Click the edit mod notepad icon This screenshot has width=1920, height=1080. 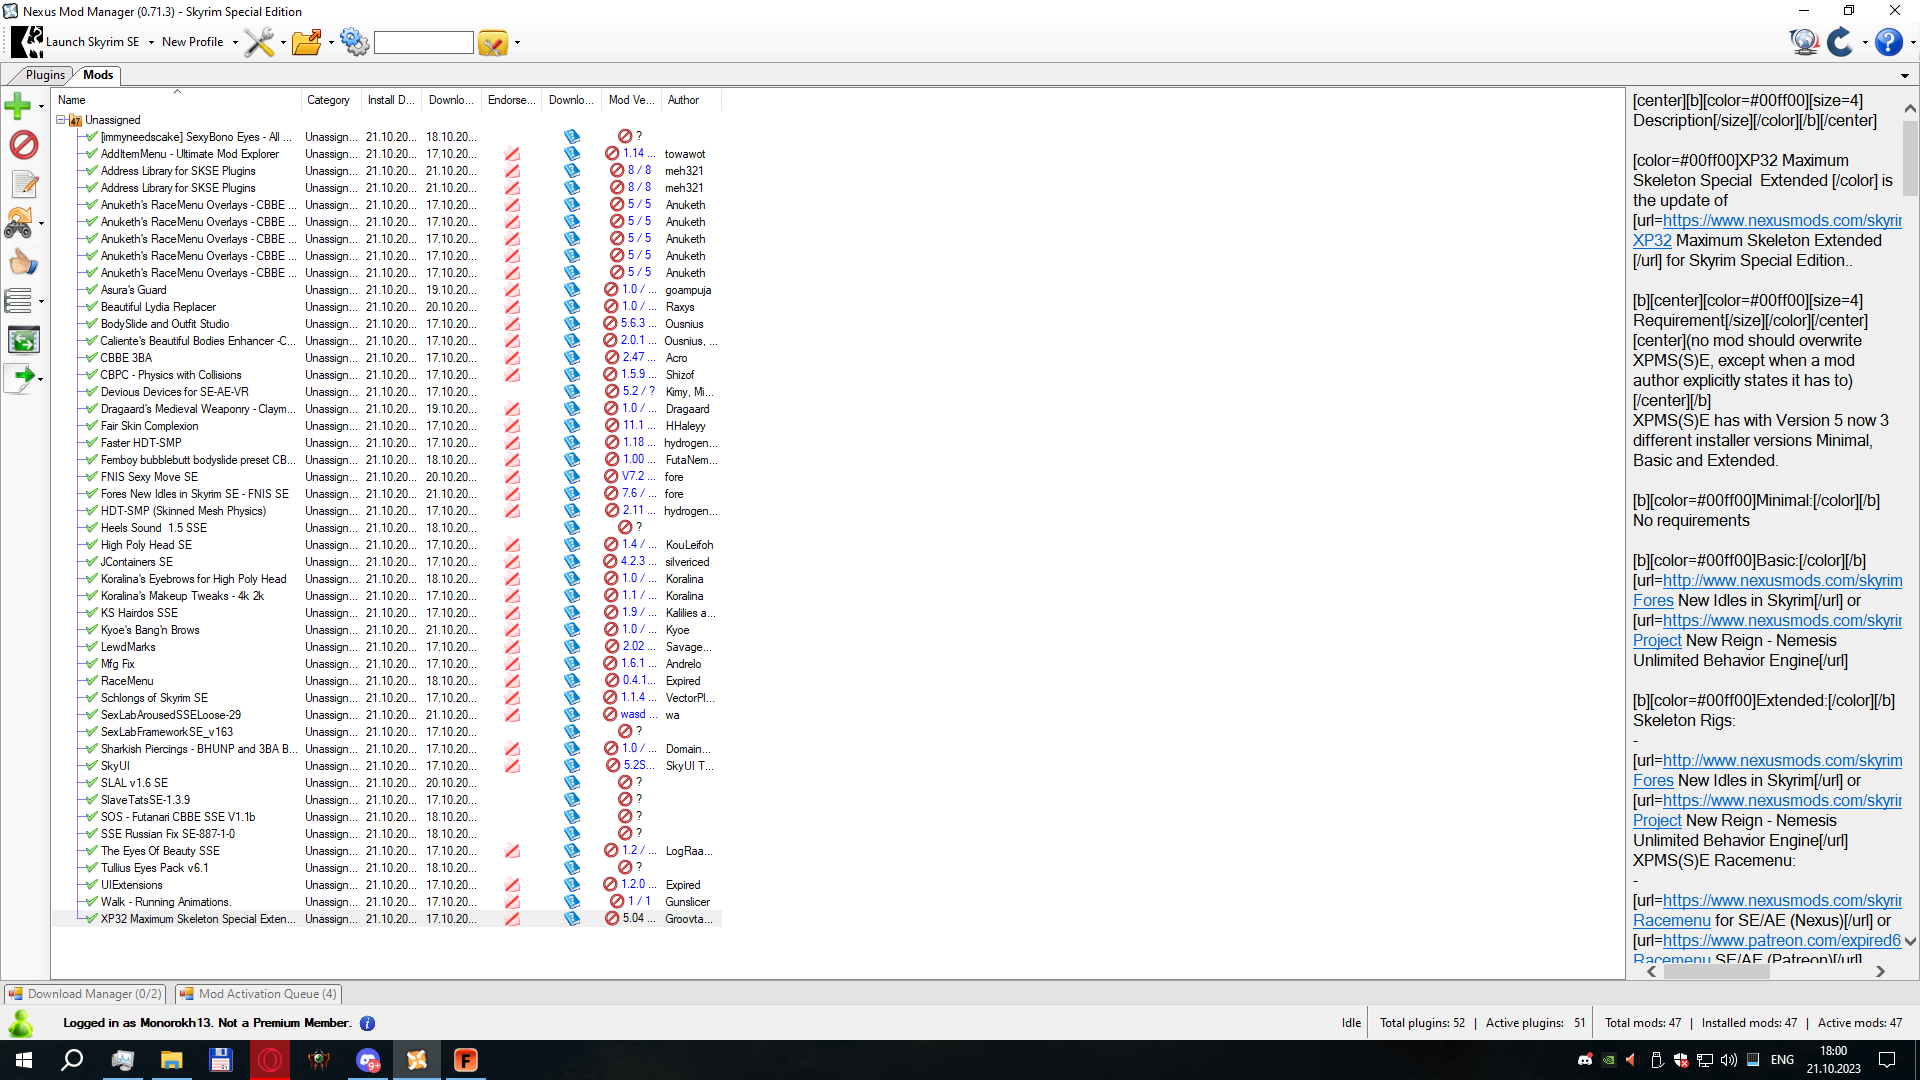pyautogui.click(x=24, y=183)
